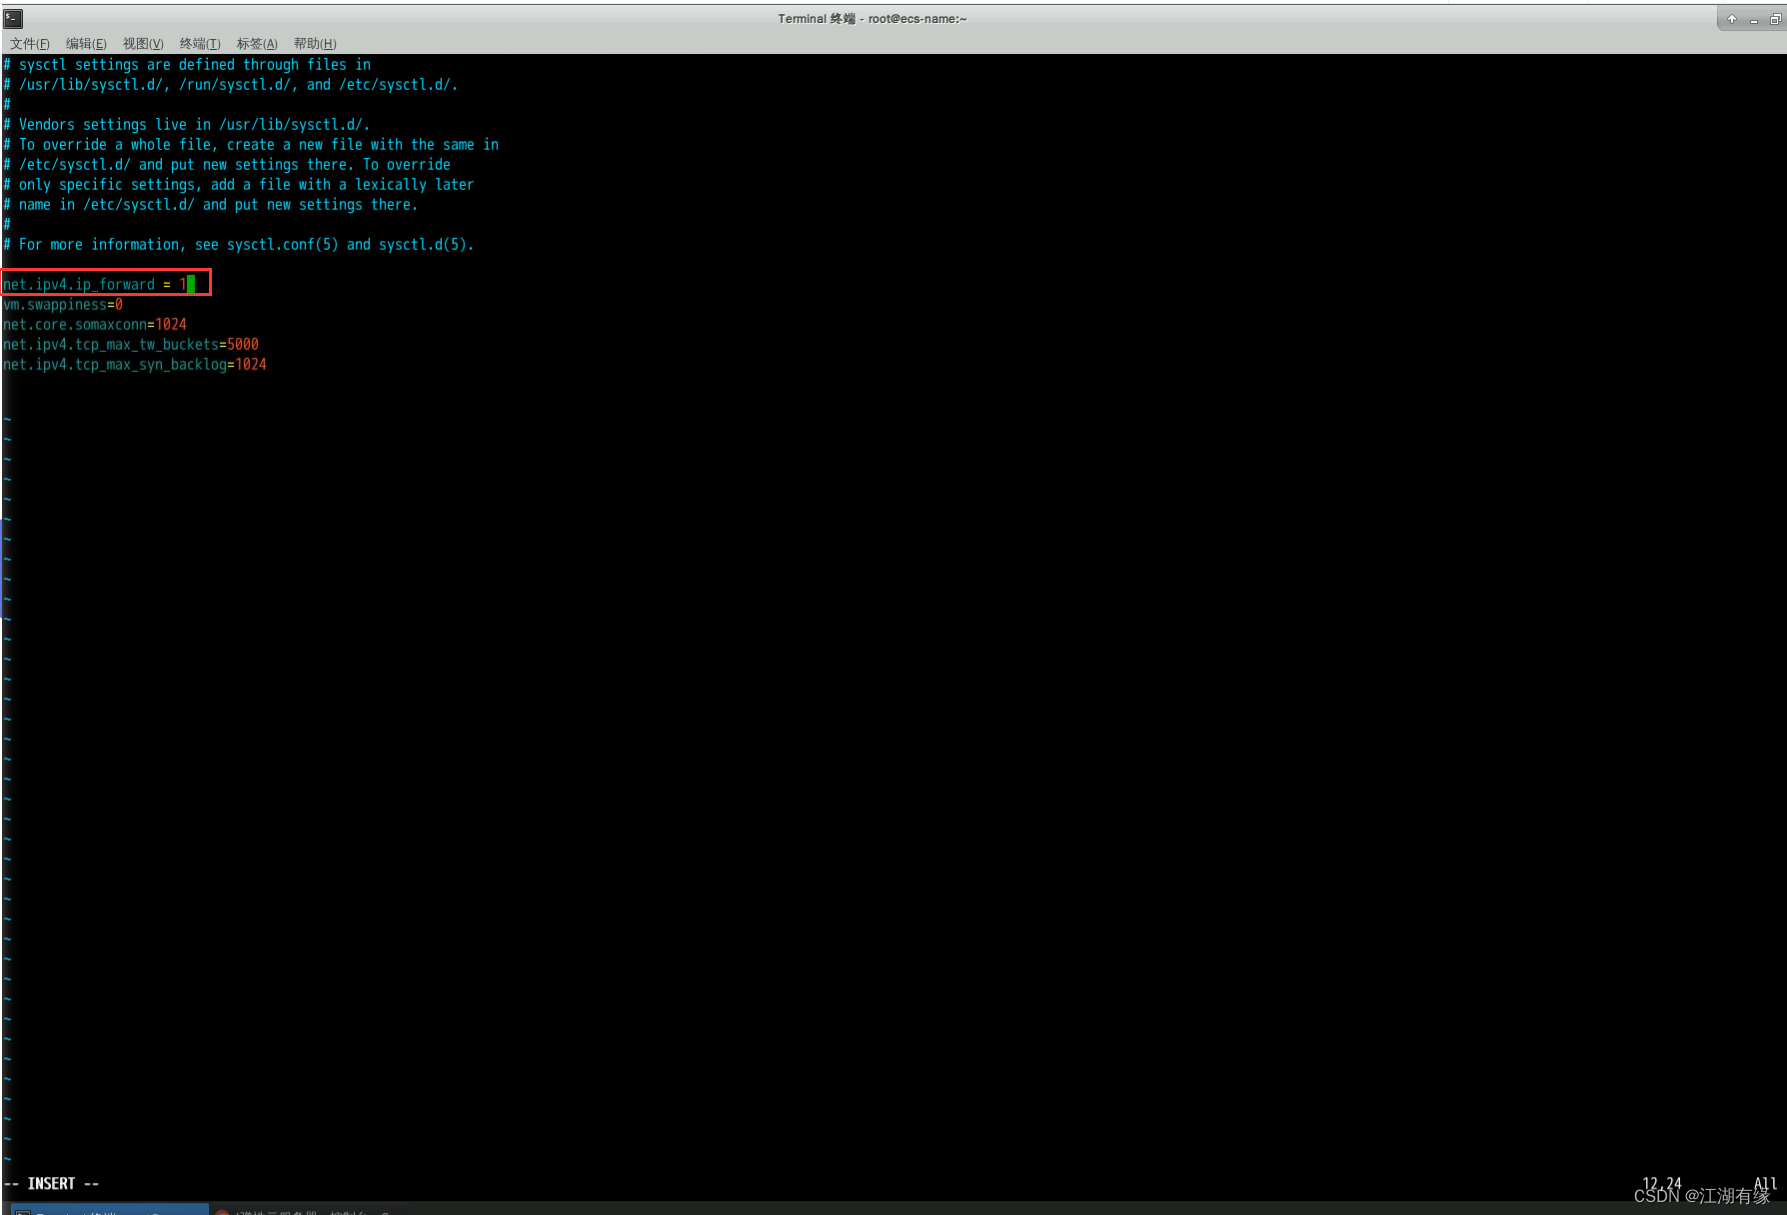Open the 帮助(H) menu
This screenshot has width=1787, height=1215.
point(315,44)
